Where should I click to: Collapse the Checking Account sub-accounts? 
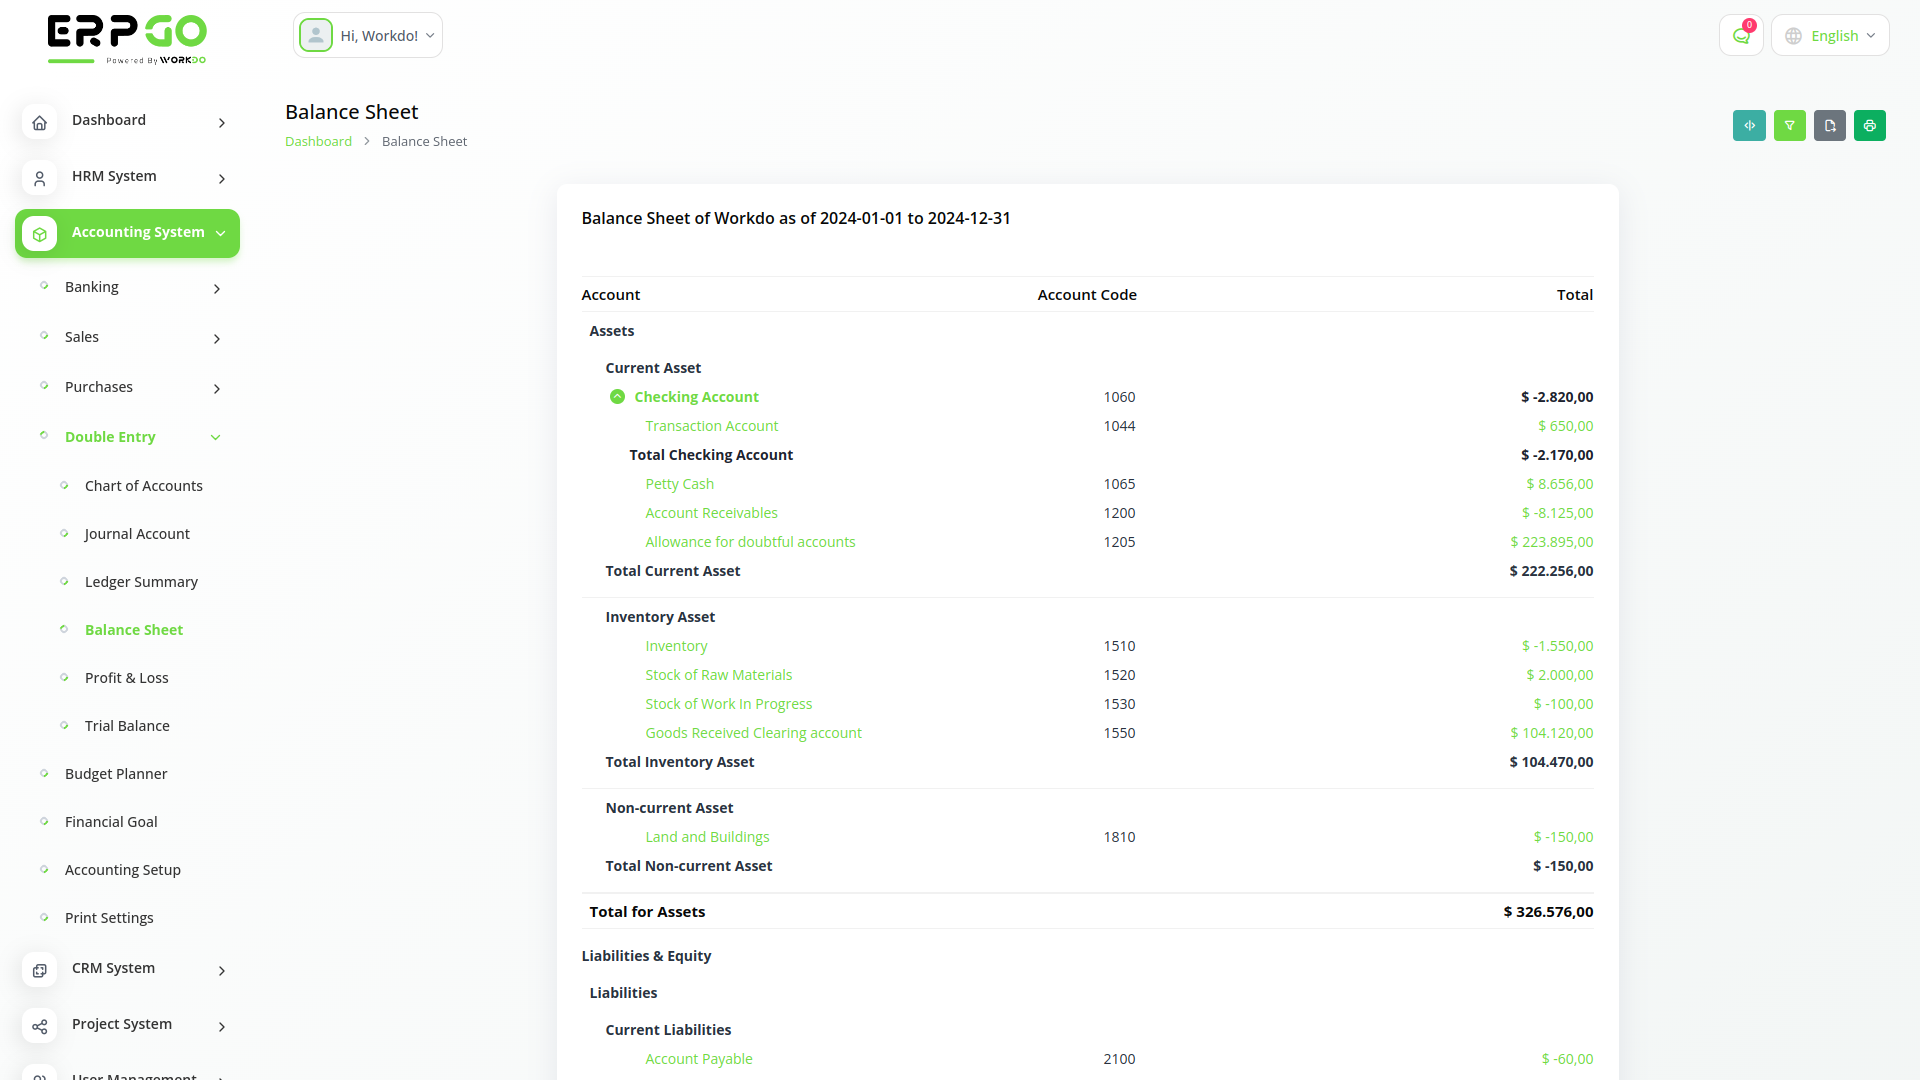tap(617, 396)
